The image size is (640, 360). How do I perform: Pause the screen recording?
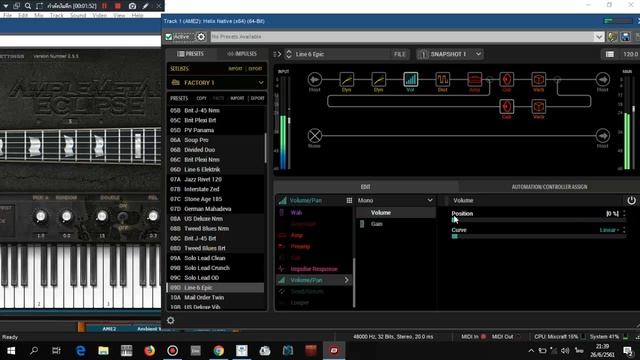(104, 6)
